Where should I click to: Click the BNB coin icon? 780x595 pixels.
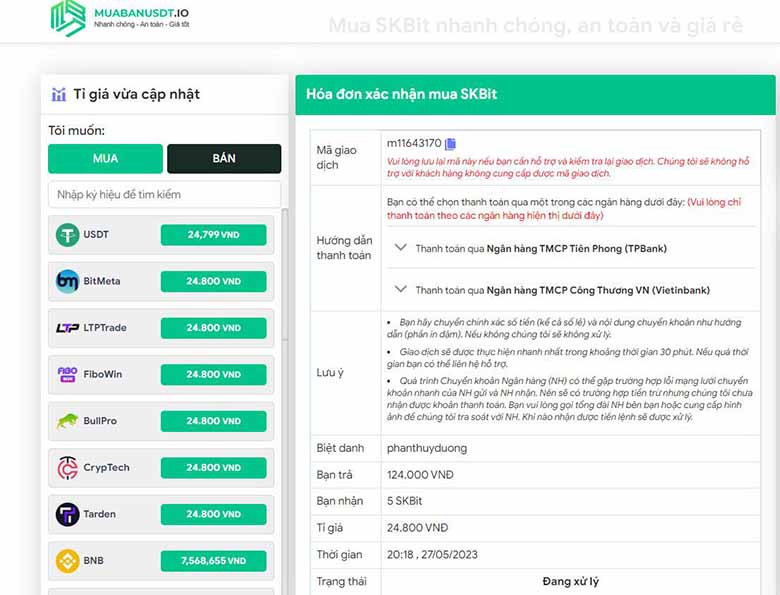(x=67, y=561)
